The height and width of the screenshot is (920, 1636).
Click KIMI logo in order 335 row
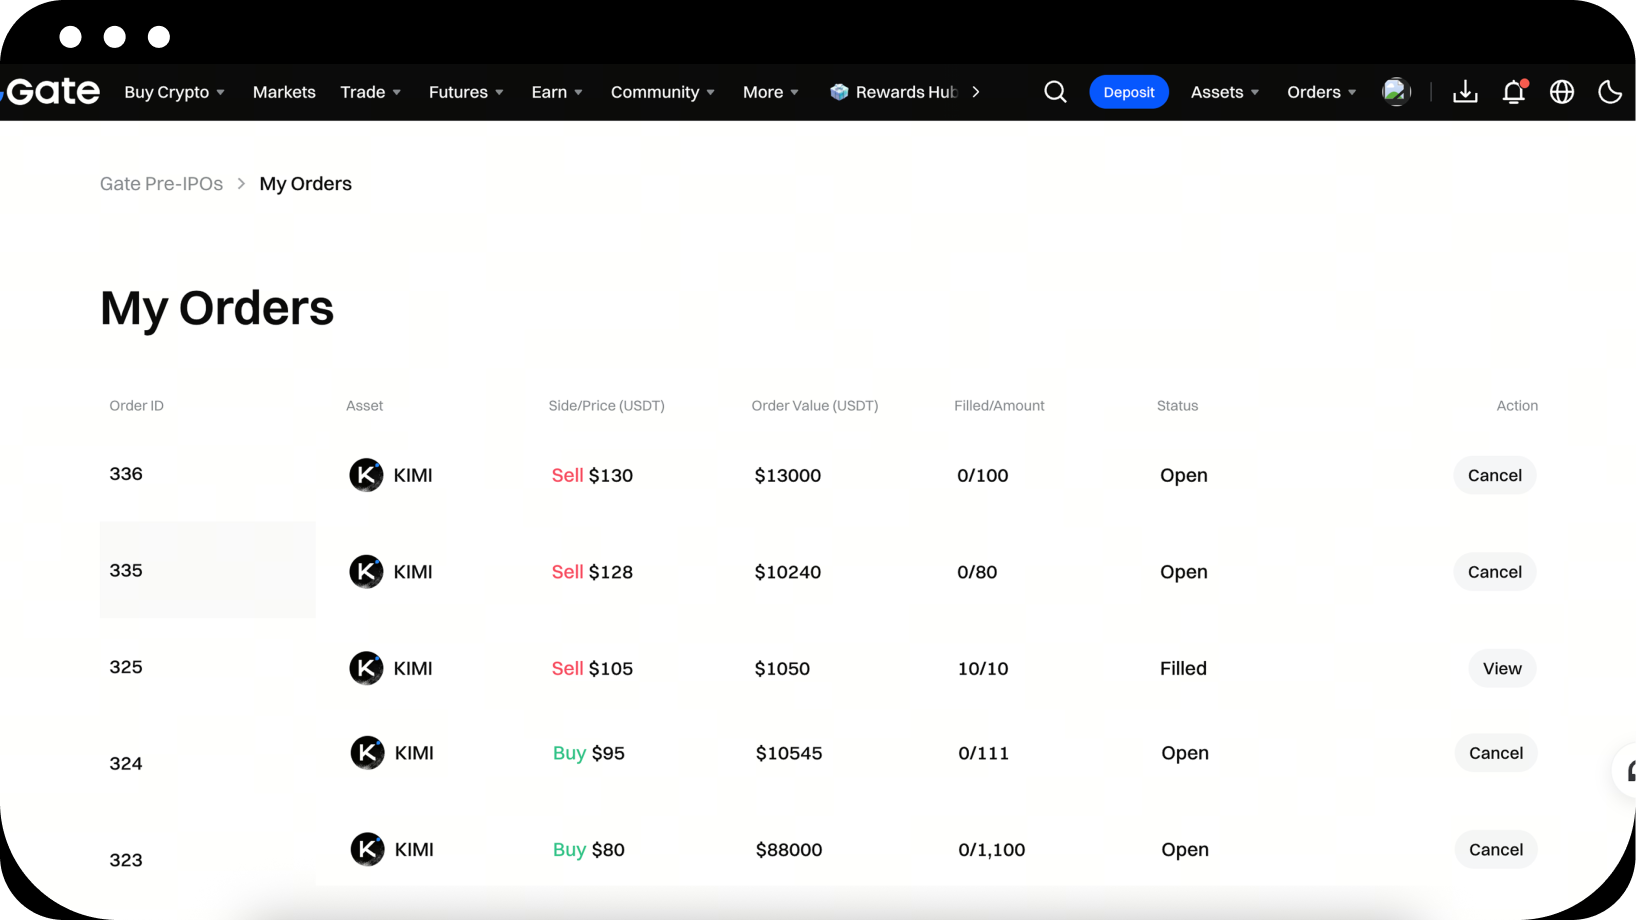(366, 572)
